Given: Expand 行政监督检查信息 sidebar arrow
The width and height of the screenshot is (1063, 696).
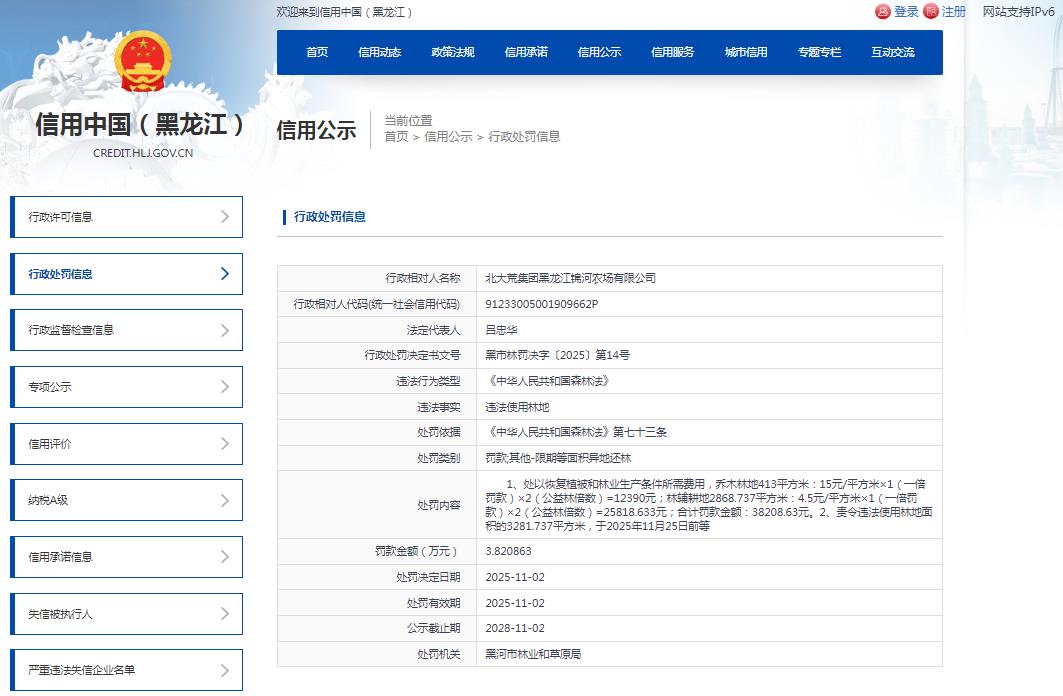Looking at the screenshot, I should (225, 330).
